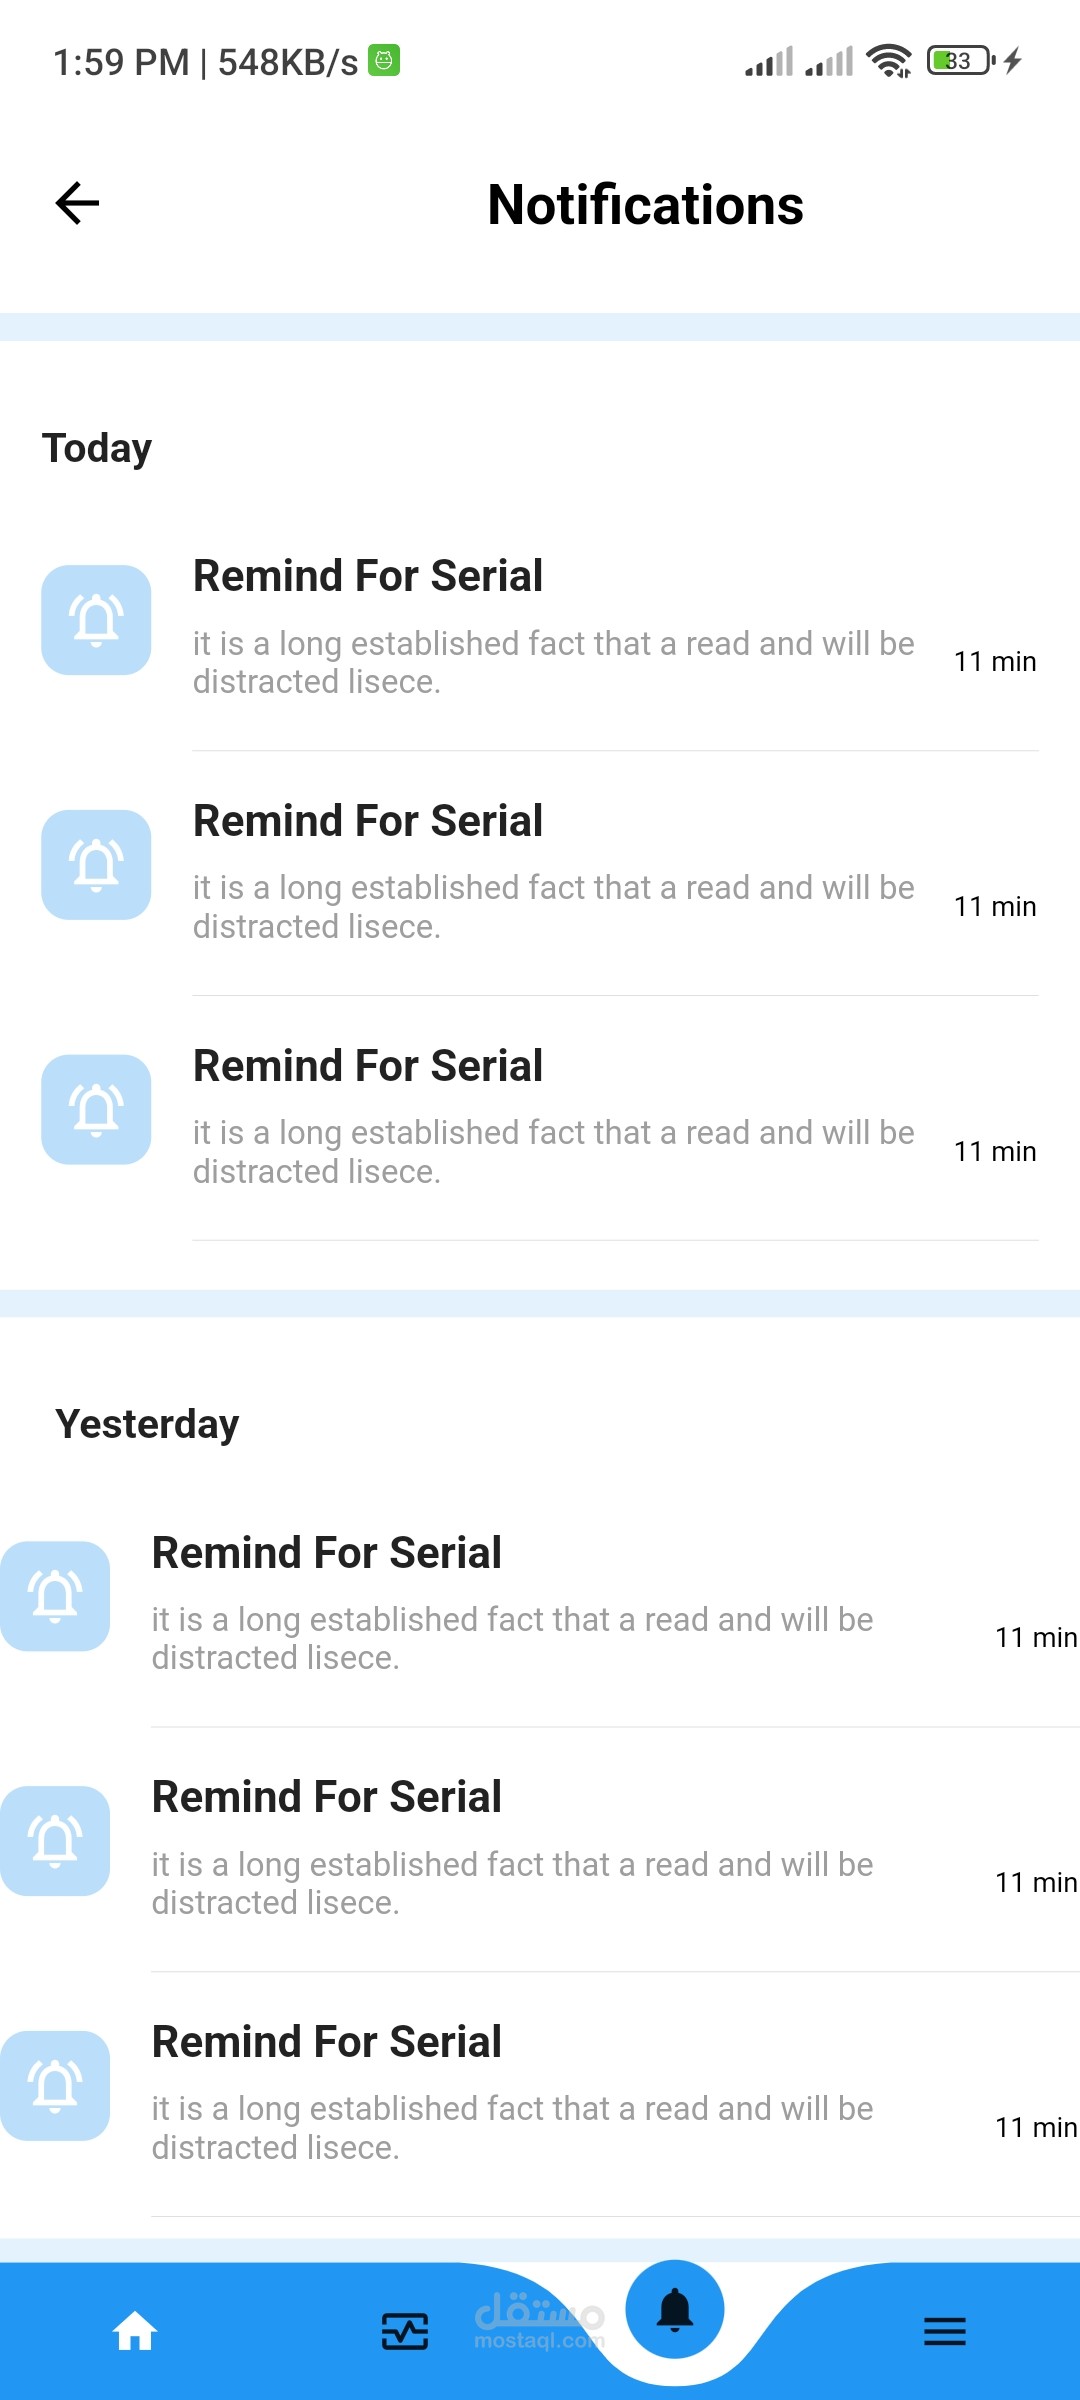Open third Today 'Remind For Serial' title
The image size is (1080, 2400).
click(x=368, y=1067)
